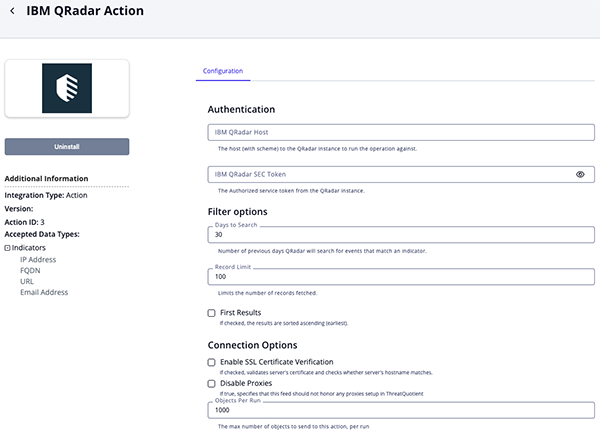600x432 pixels.
Task: Select the IP Address data type
Action: pos(38,260)
